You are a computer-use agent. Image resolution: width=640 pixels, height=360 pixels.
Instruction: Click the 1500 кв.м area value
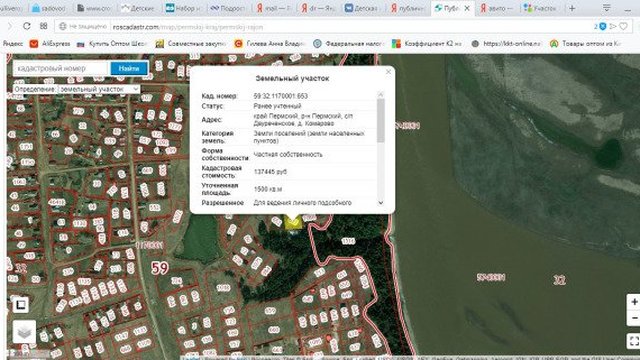click(268, 189)
